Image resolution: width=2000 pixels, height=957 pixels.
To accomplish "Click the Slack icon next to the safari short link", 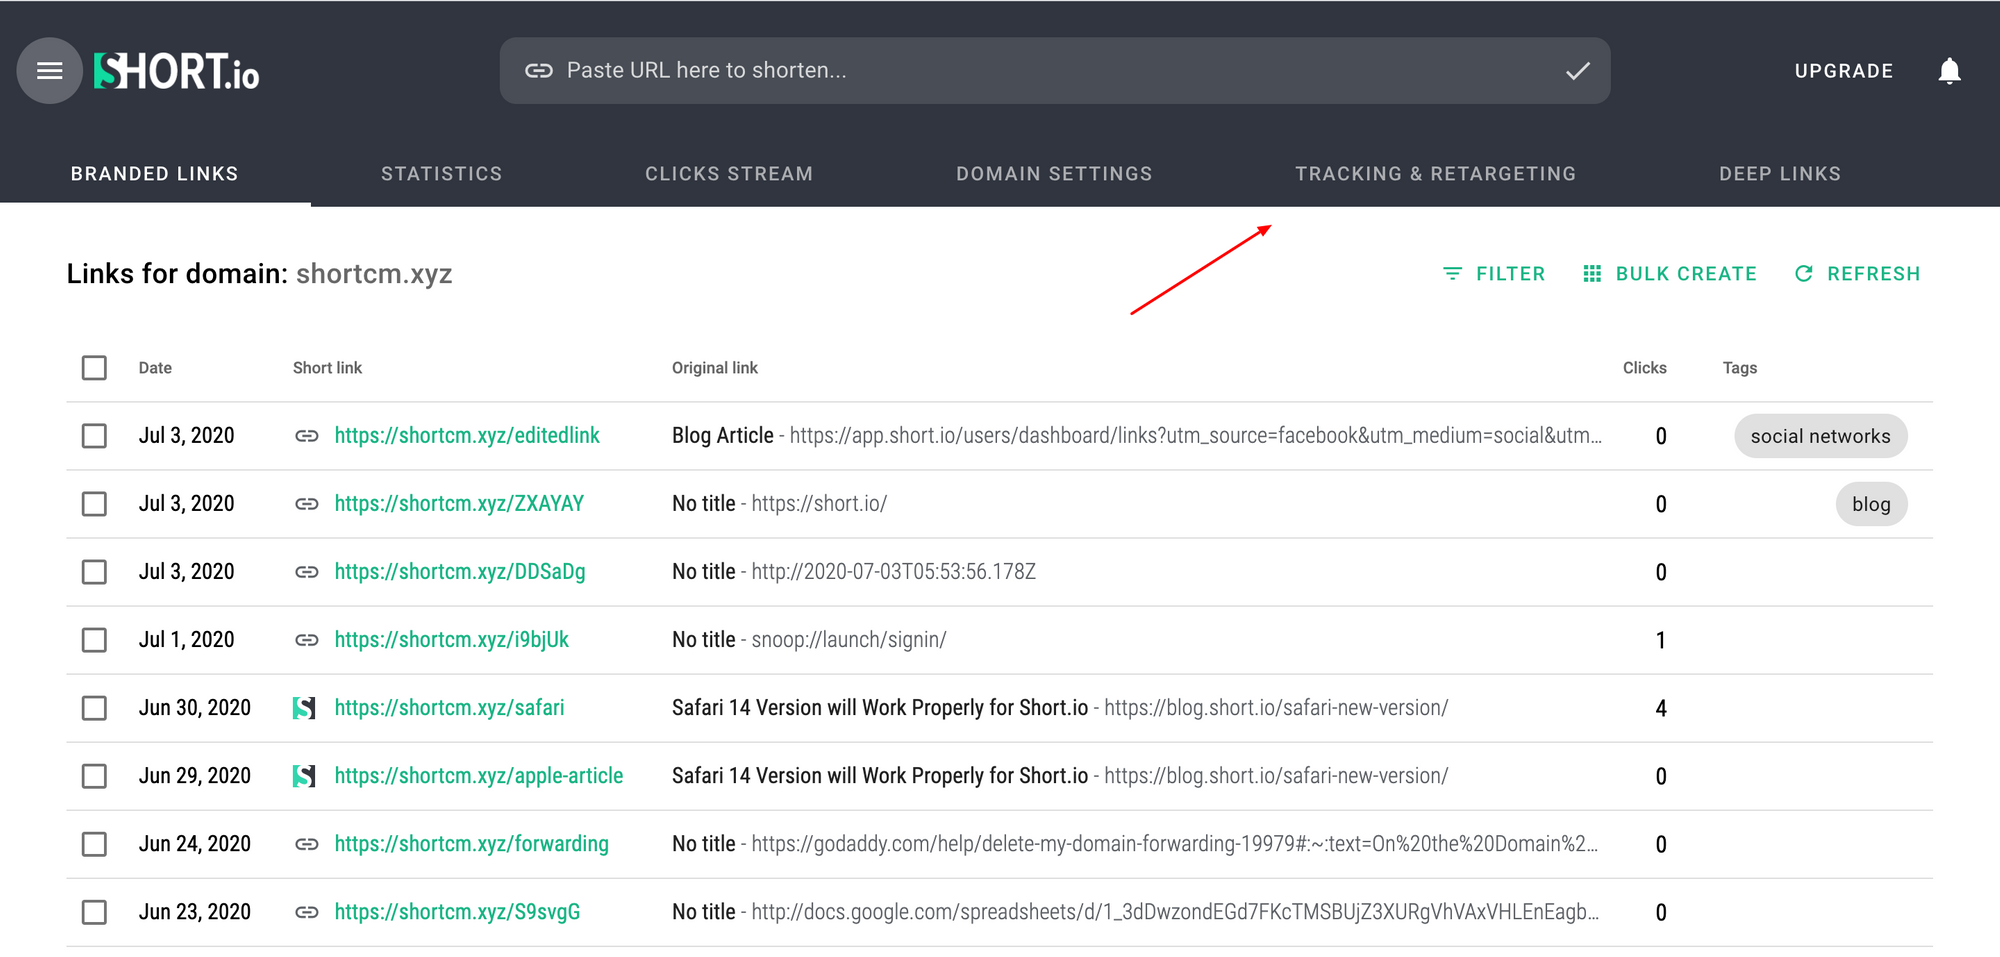I will point(306,707).
